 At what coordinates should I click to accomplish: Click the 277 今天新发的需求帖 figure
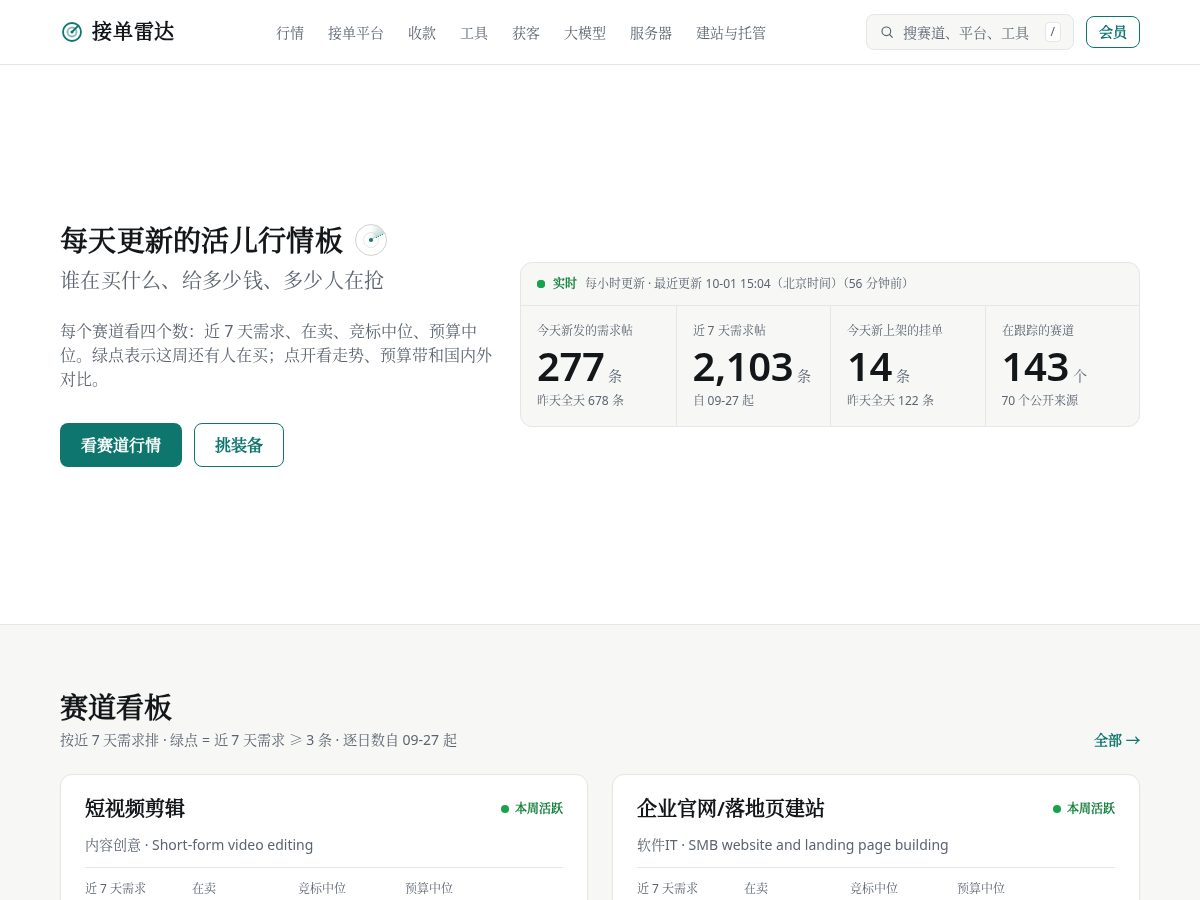(571, 367)
